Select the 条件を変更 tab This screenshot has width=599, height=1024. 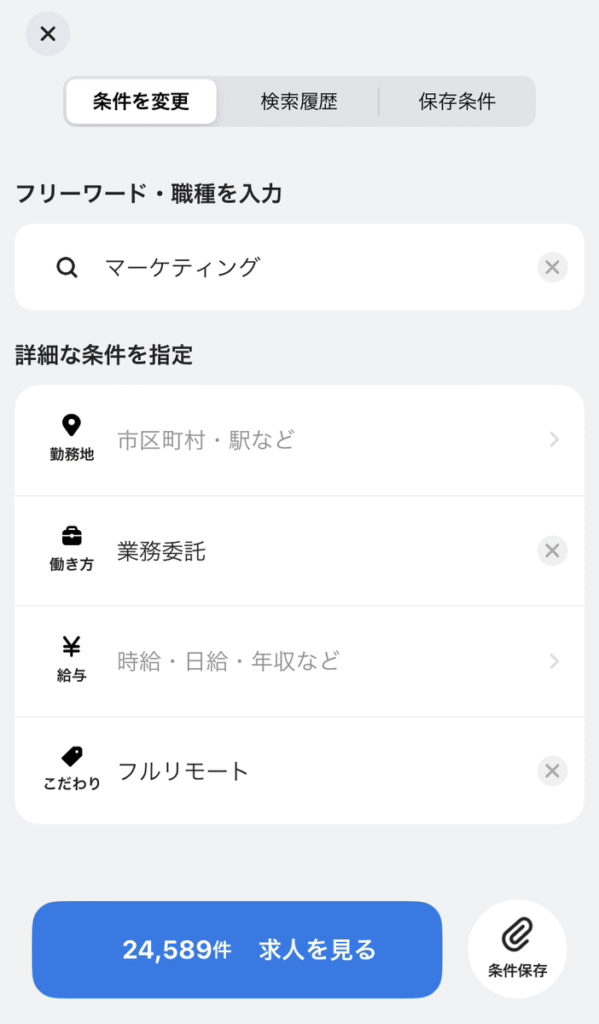(141, 101)
